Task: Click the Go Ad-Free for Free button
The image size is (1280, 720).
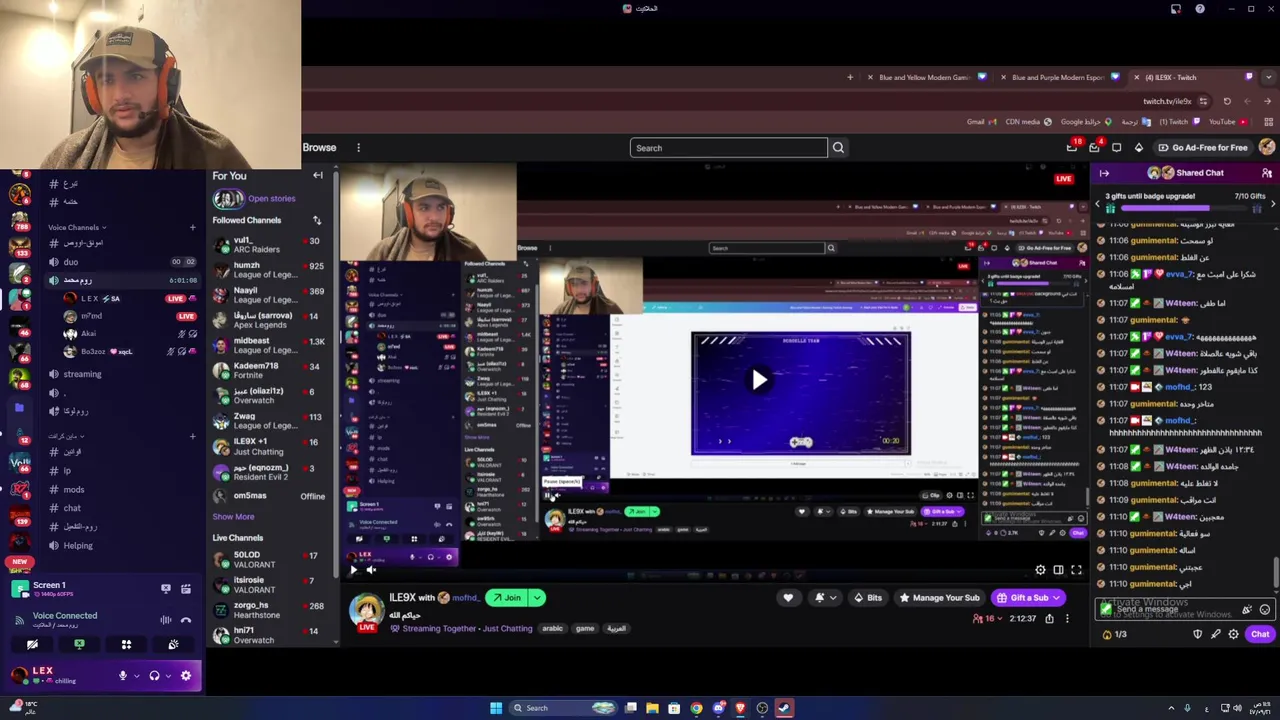Action: (x=1203, y=148)
